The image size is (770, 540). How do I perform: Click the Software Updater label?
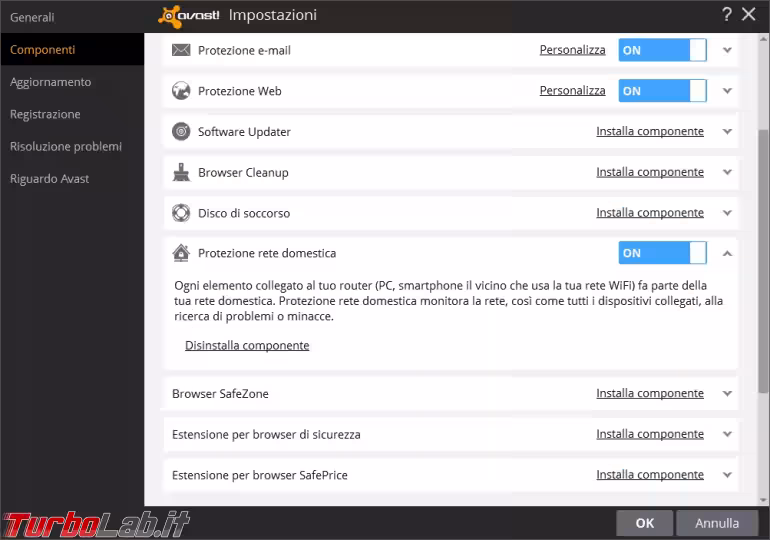tap(244, 132)
